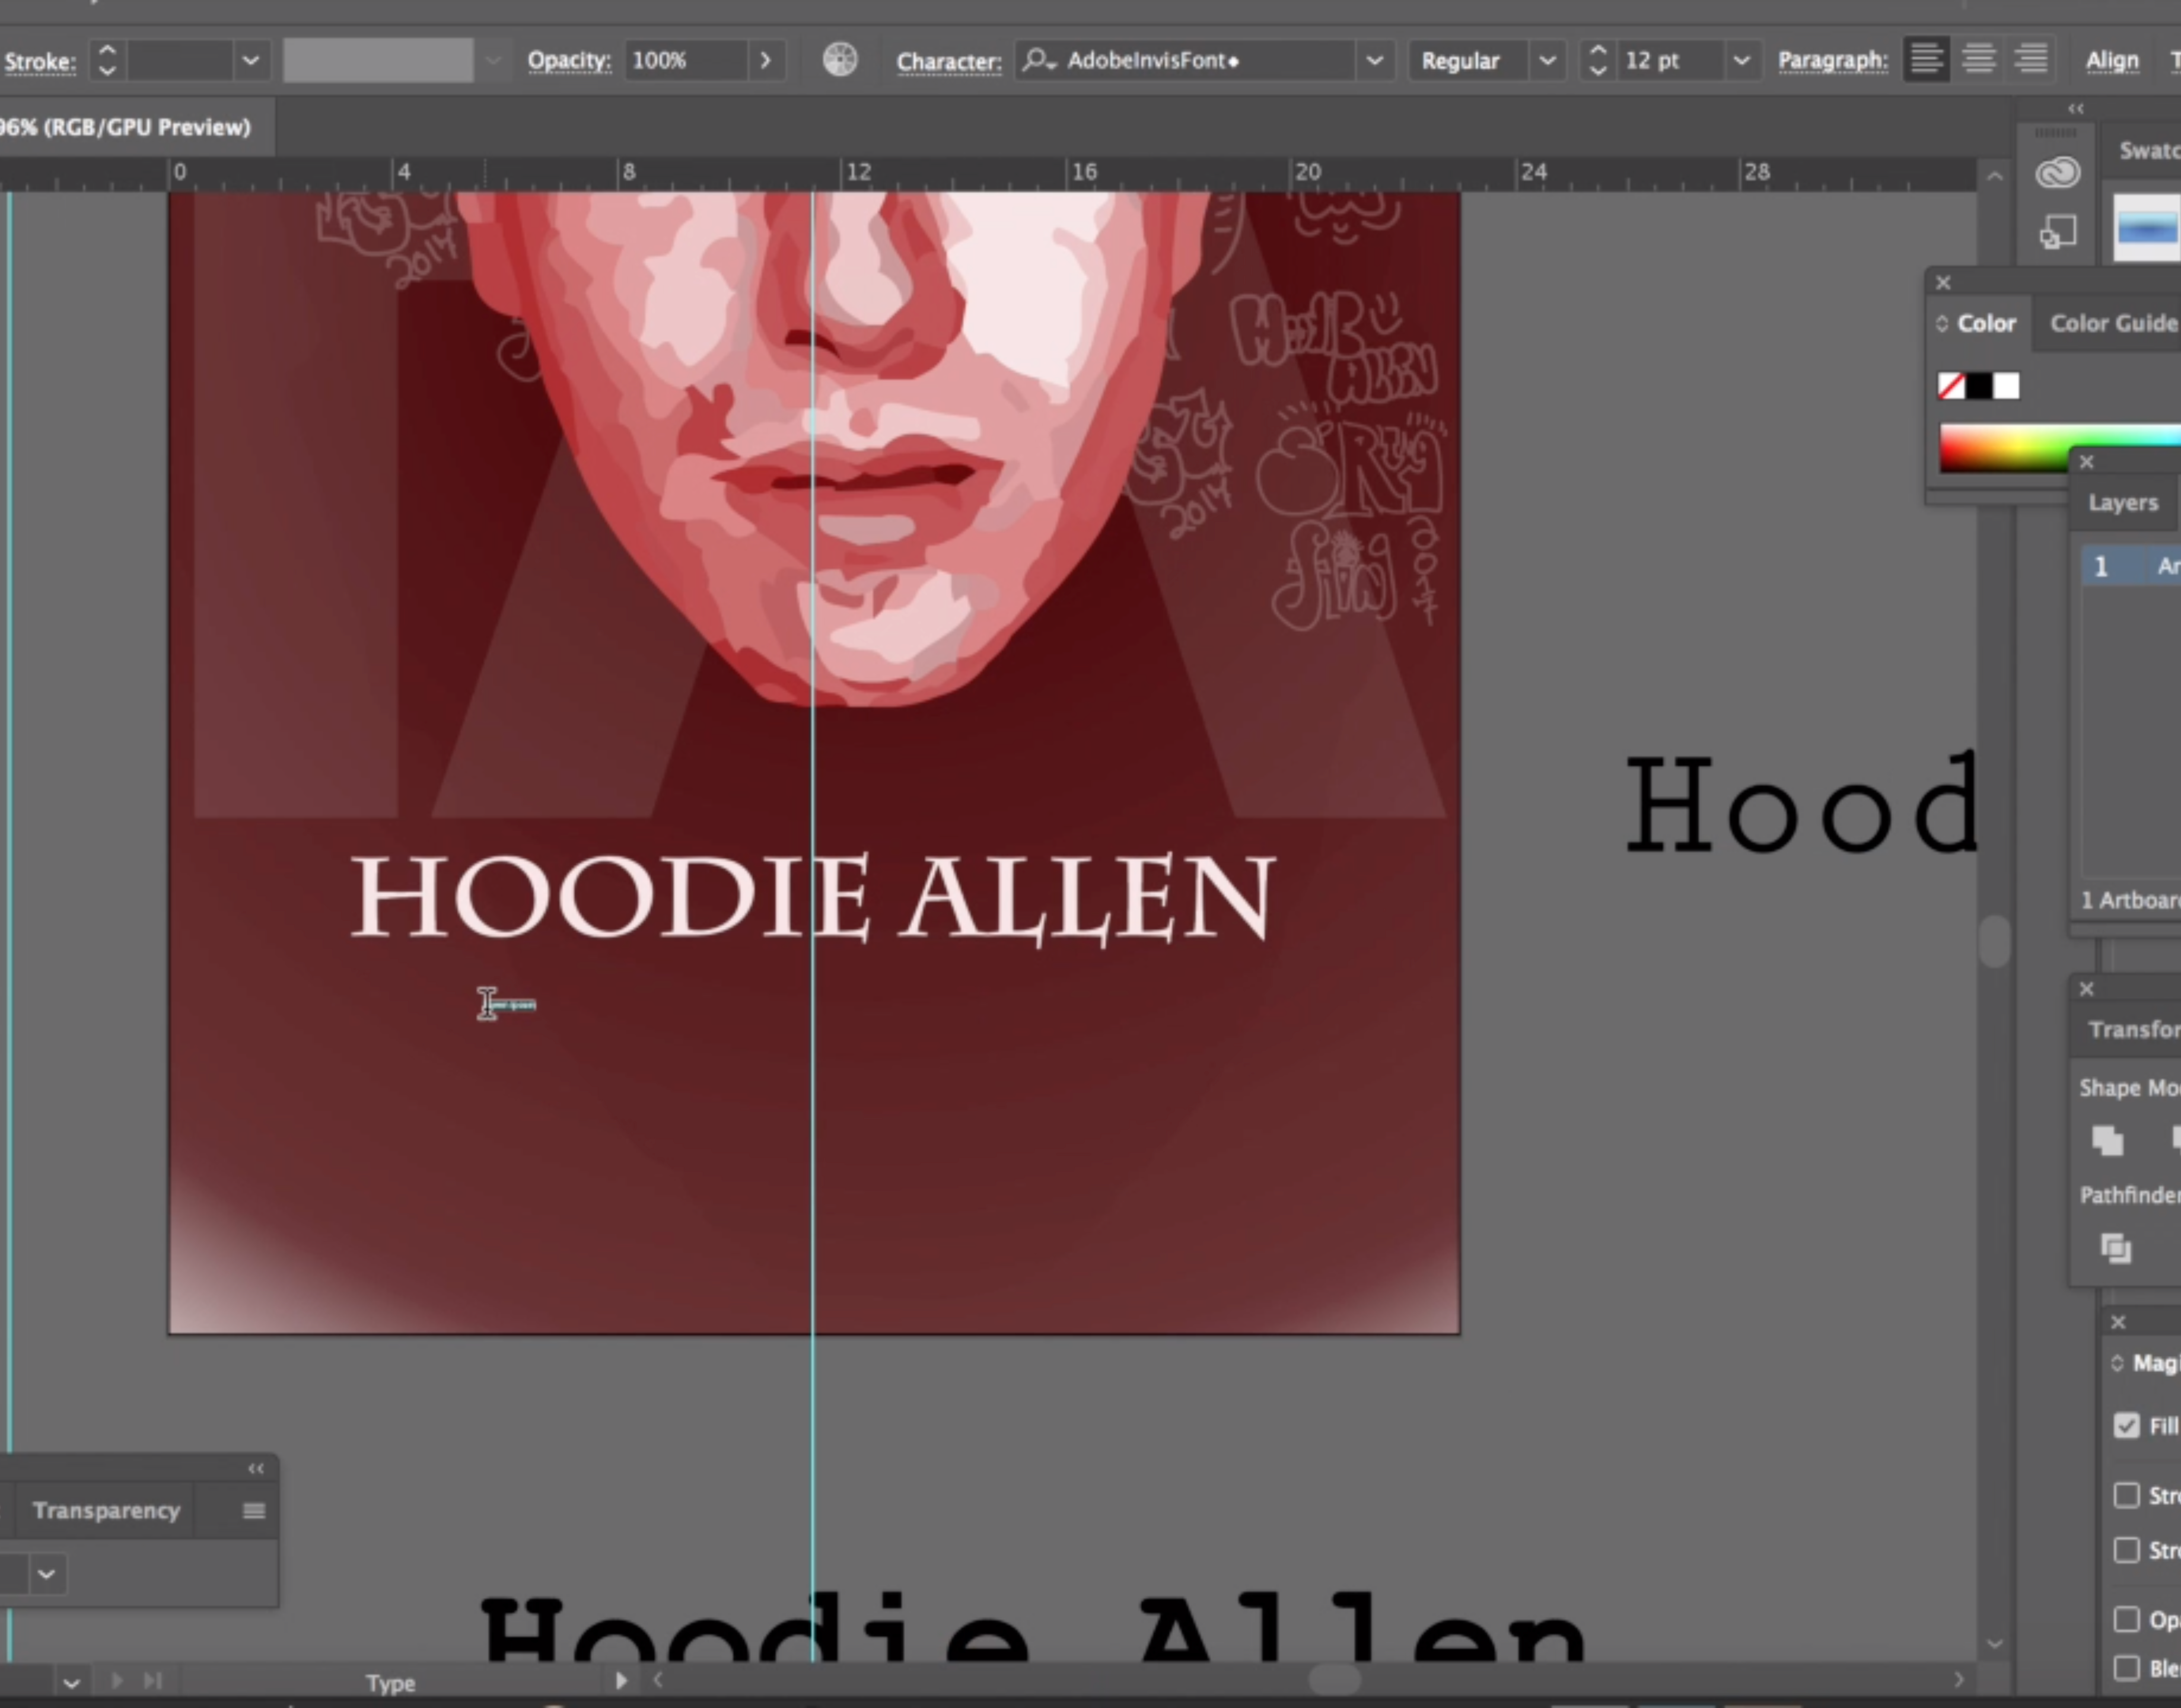Open the stroke weight dropdown
This screenshot has width=2181, height=1708.
click(251, 61)
